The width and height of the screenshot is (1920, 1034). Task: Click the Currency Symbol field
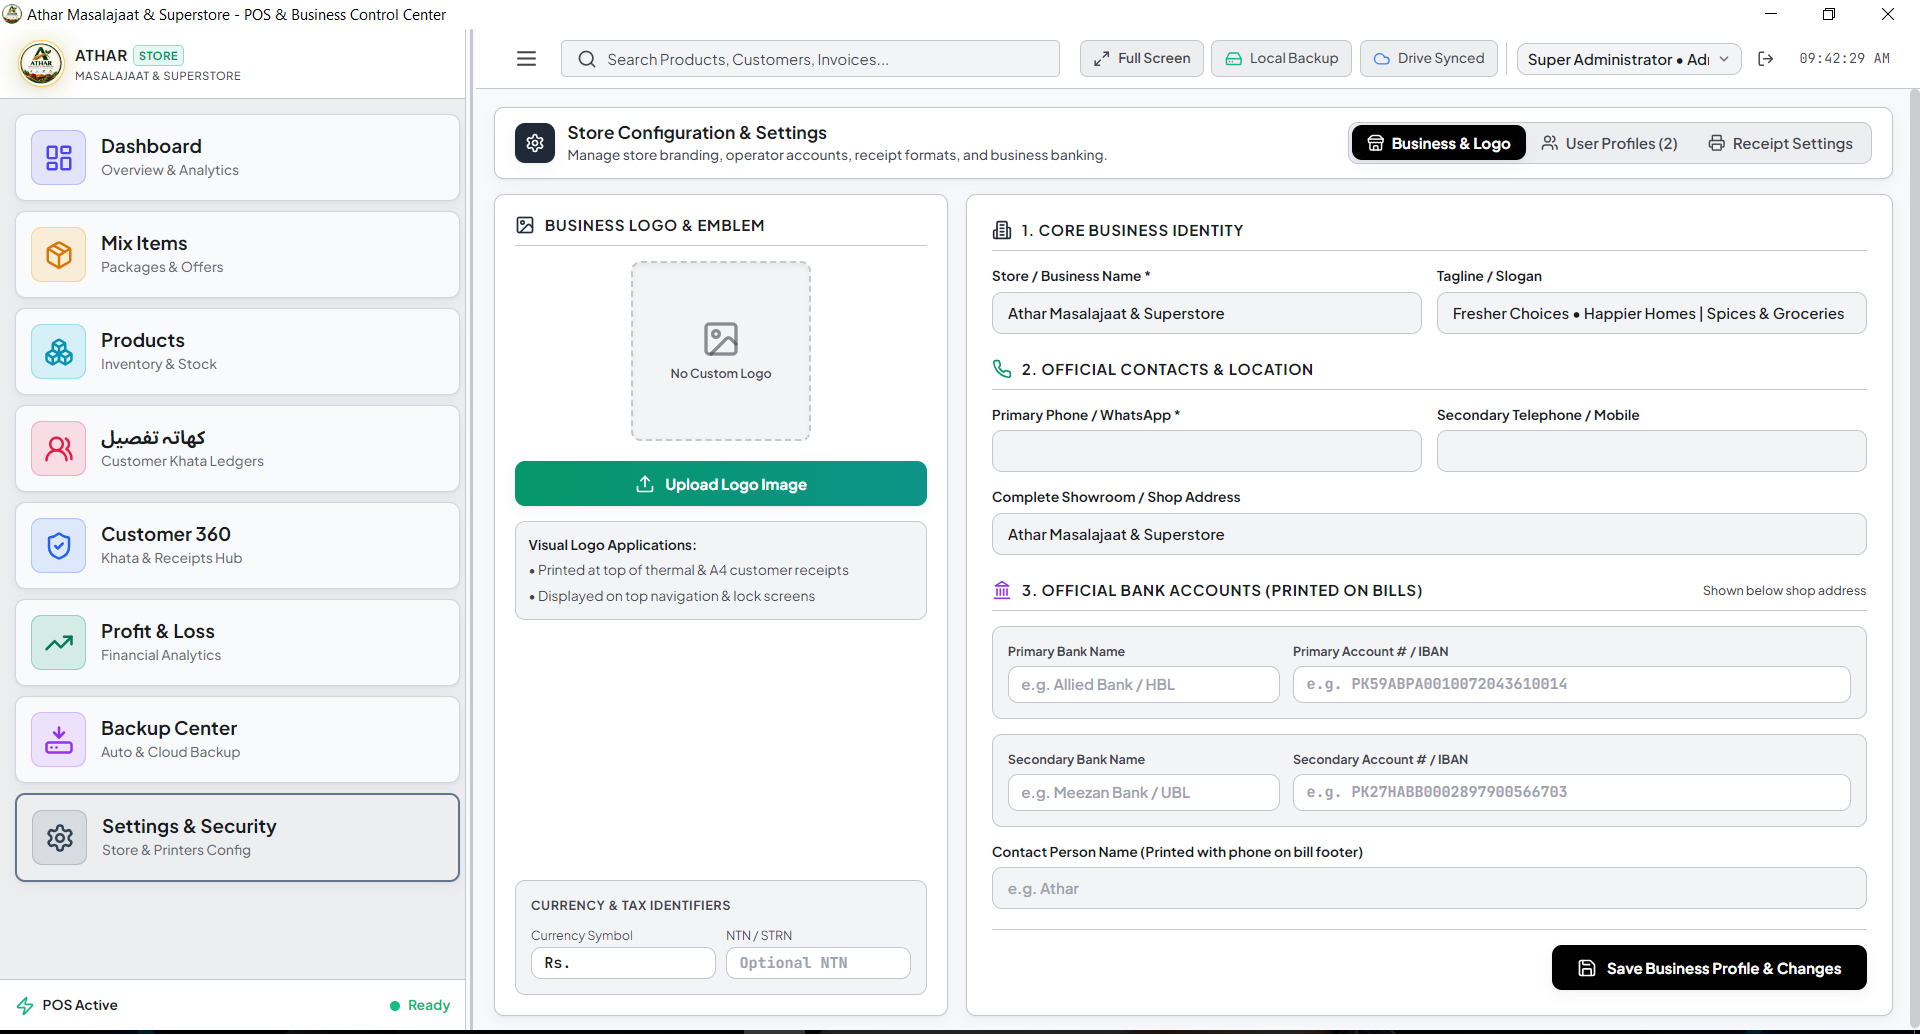coord(623,963)
